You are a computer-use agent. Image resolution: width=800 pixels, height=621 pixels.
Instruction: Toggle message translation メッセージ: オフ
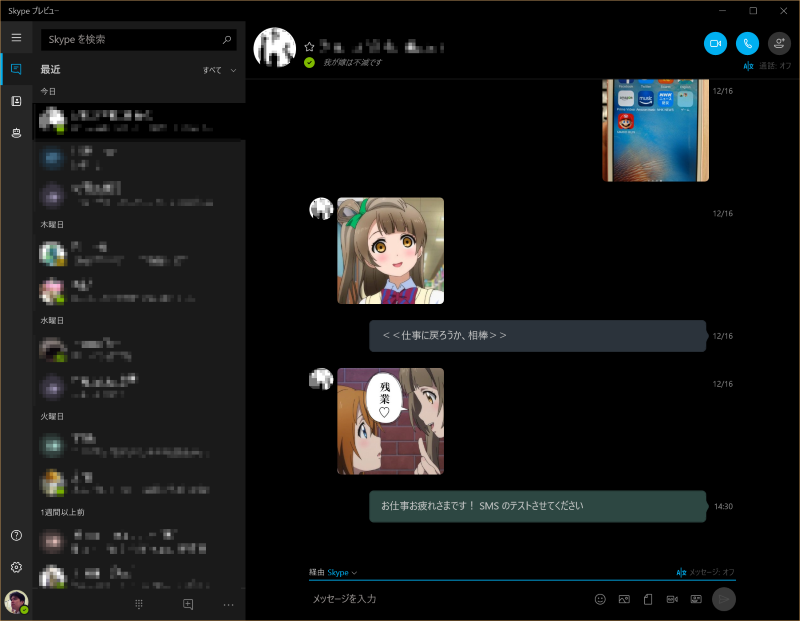click(x=706, y=572)
